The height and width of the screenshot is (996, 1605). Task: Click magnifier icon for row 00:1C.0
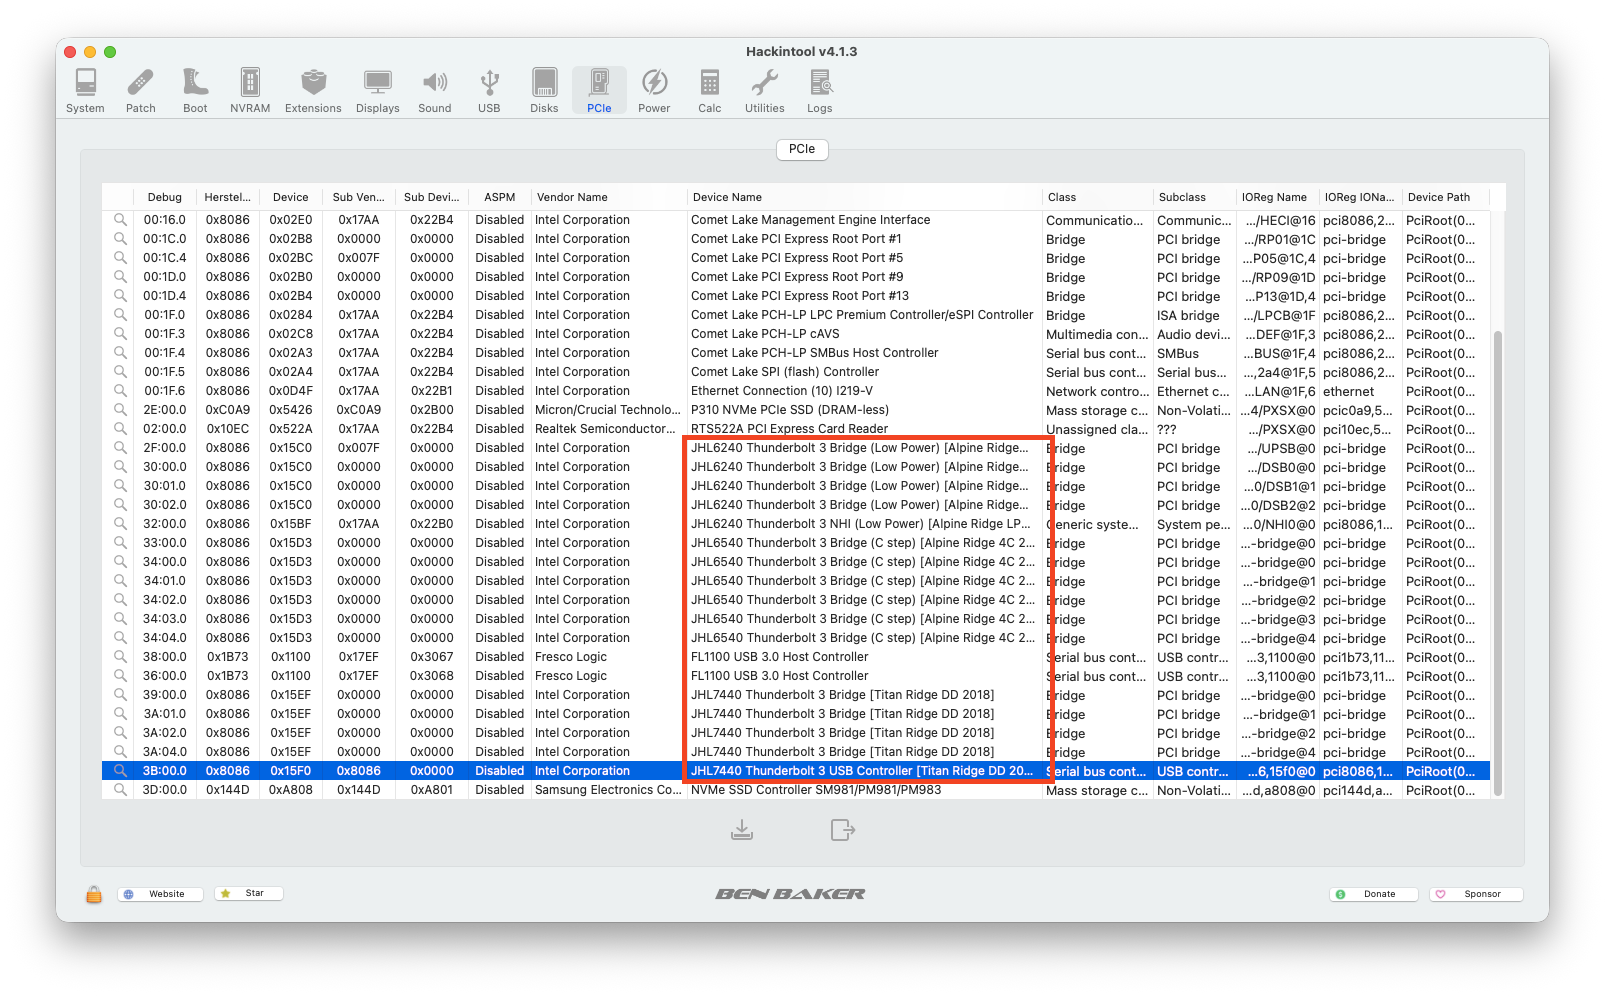[120, 239]
